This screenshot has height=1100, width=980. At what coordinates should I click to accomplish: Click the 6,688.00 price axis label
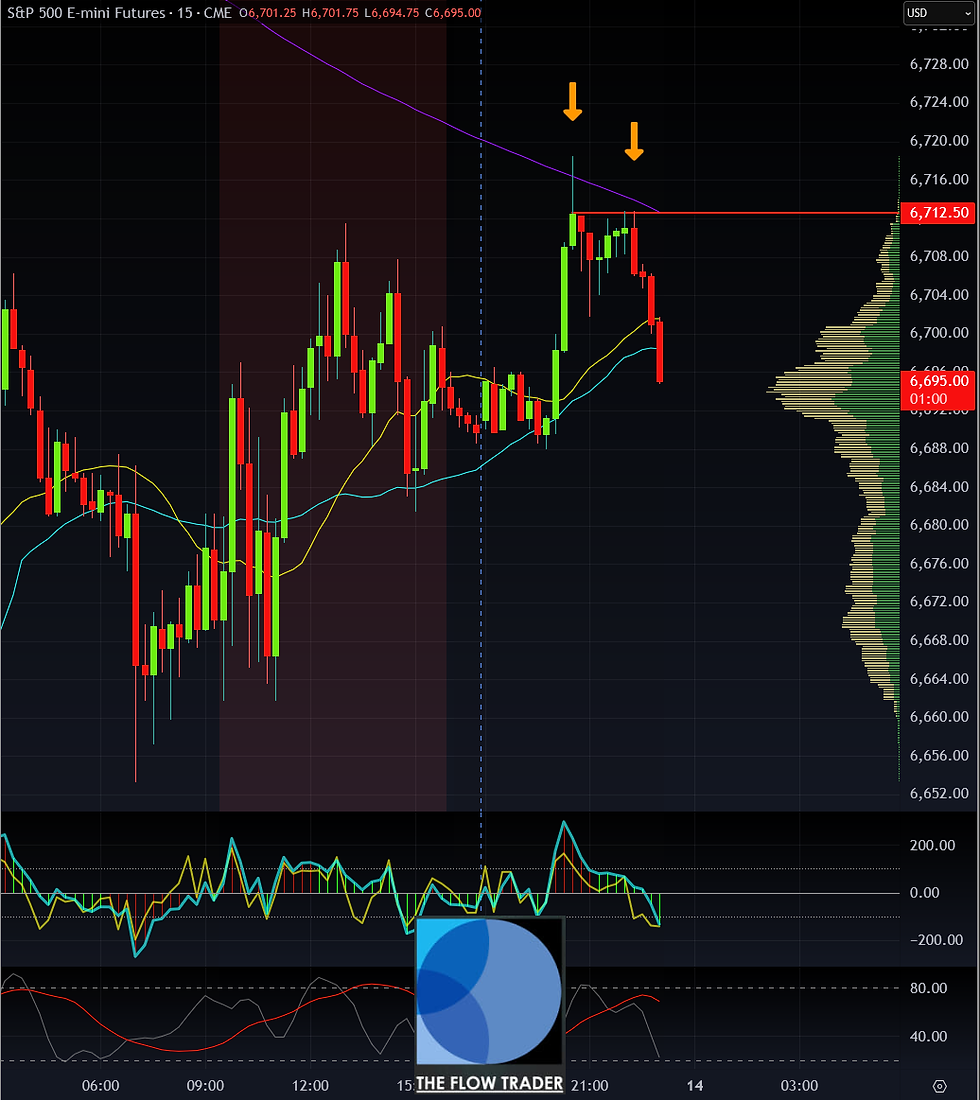click(x=939, y=448)
